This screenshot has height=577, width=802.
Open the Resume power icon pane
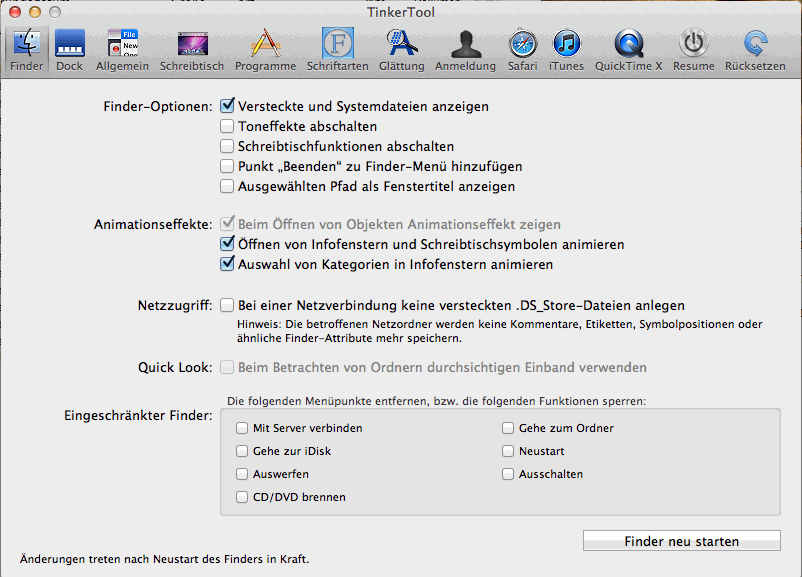pyautogui.click(x=693, y=48)
